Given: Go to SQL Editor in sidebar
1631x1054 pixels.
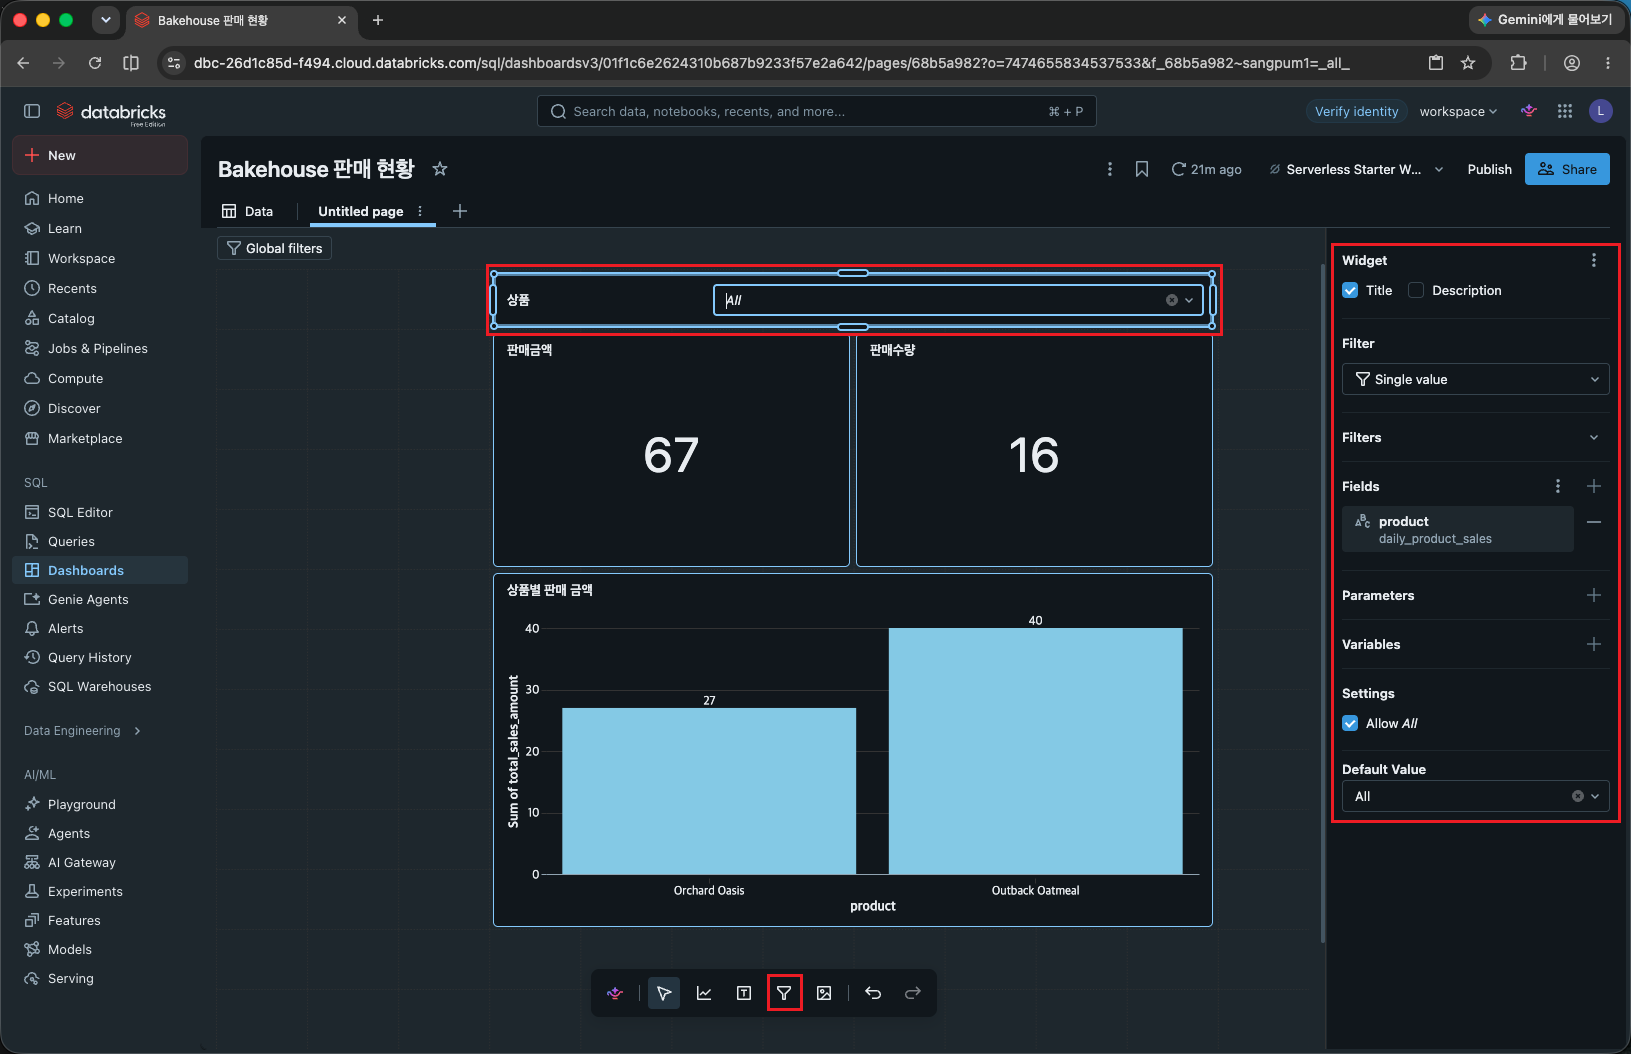Looking at the screenshot, I should click(100, 512).
